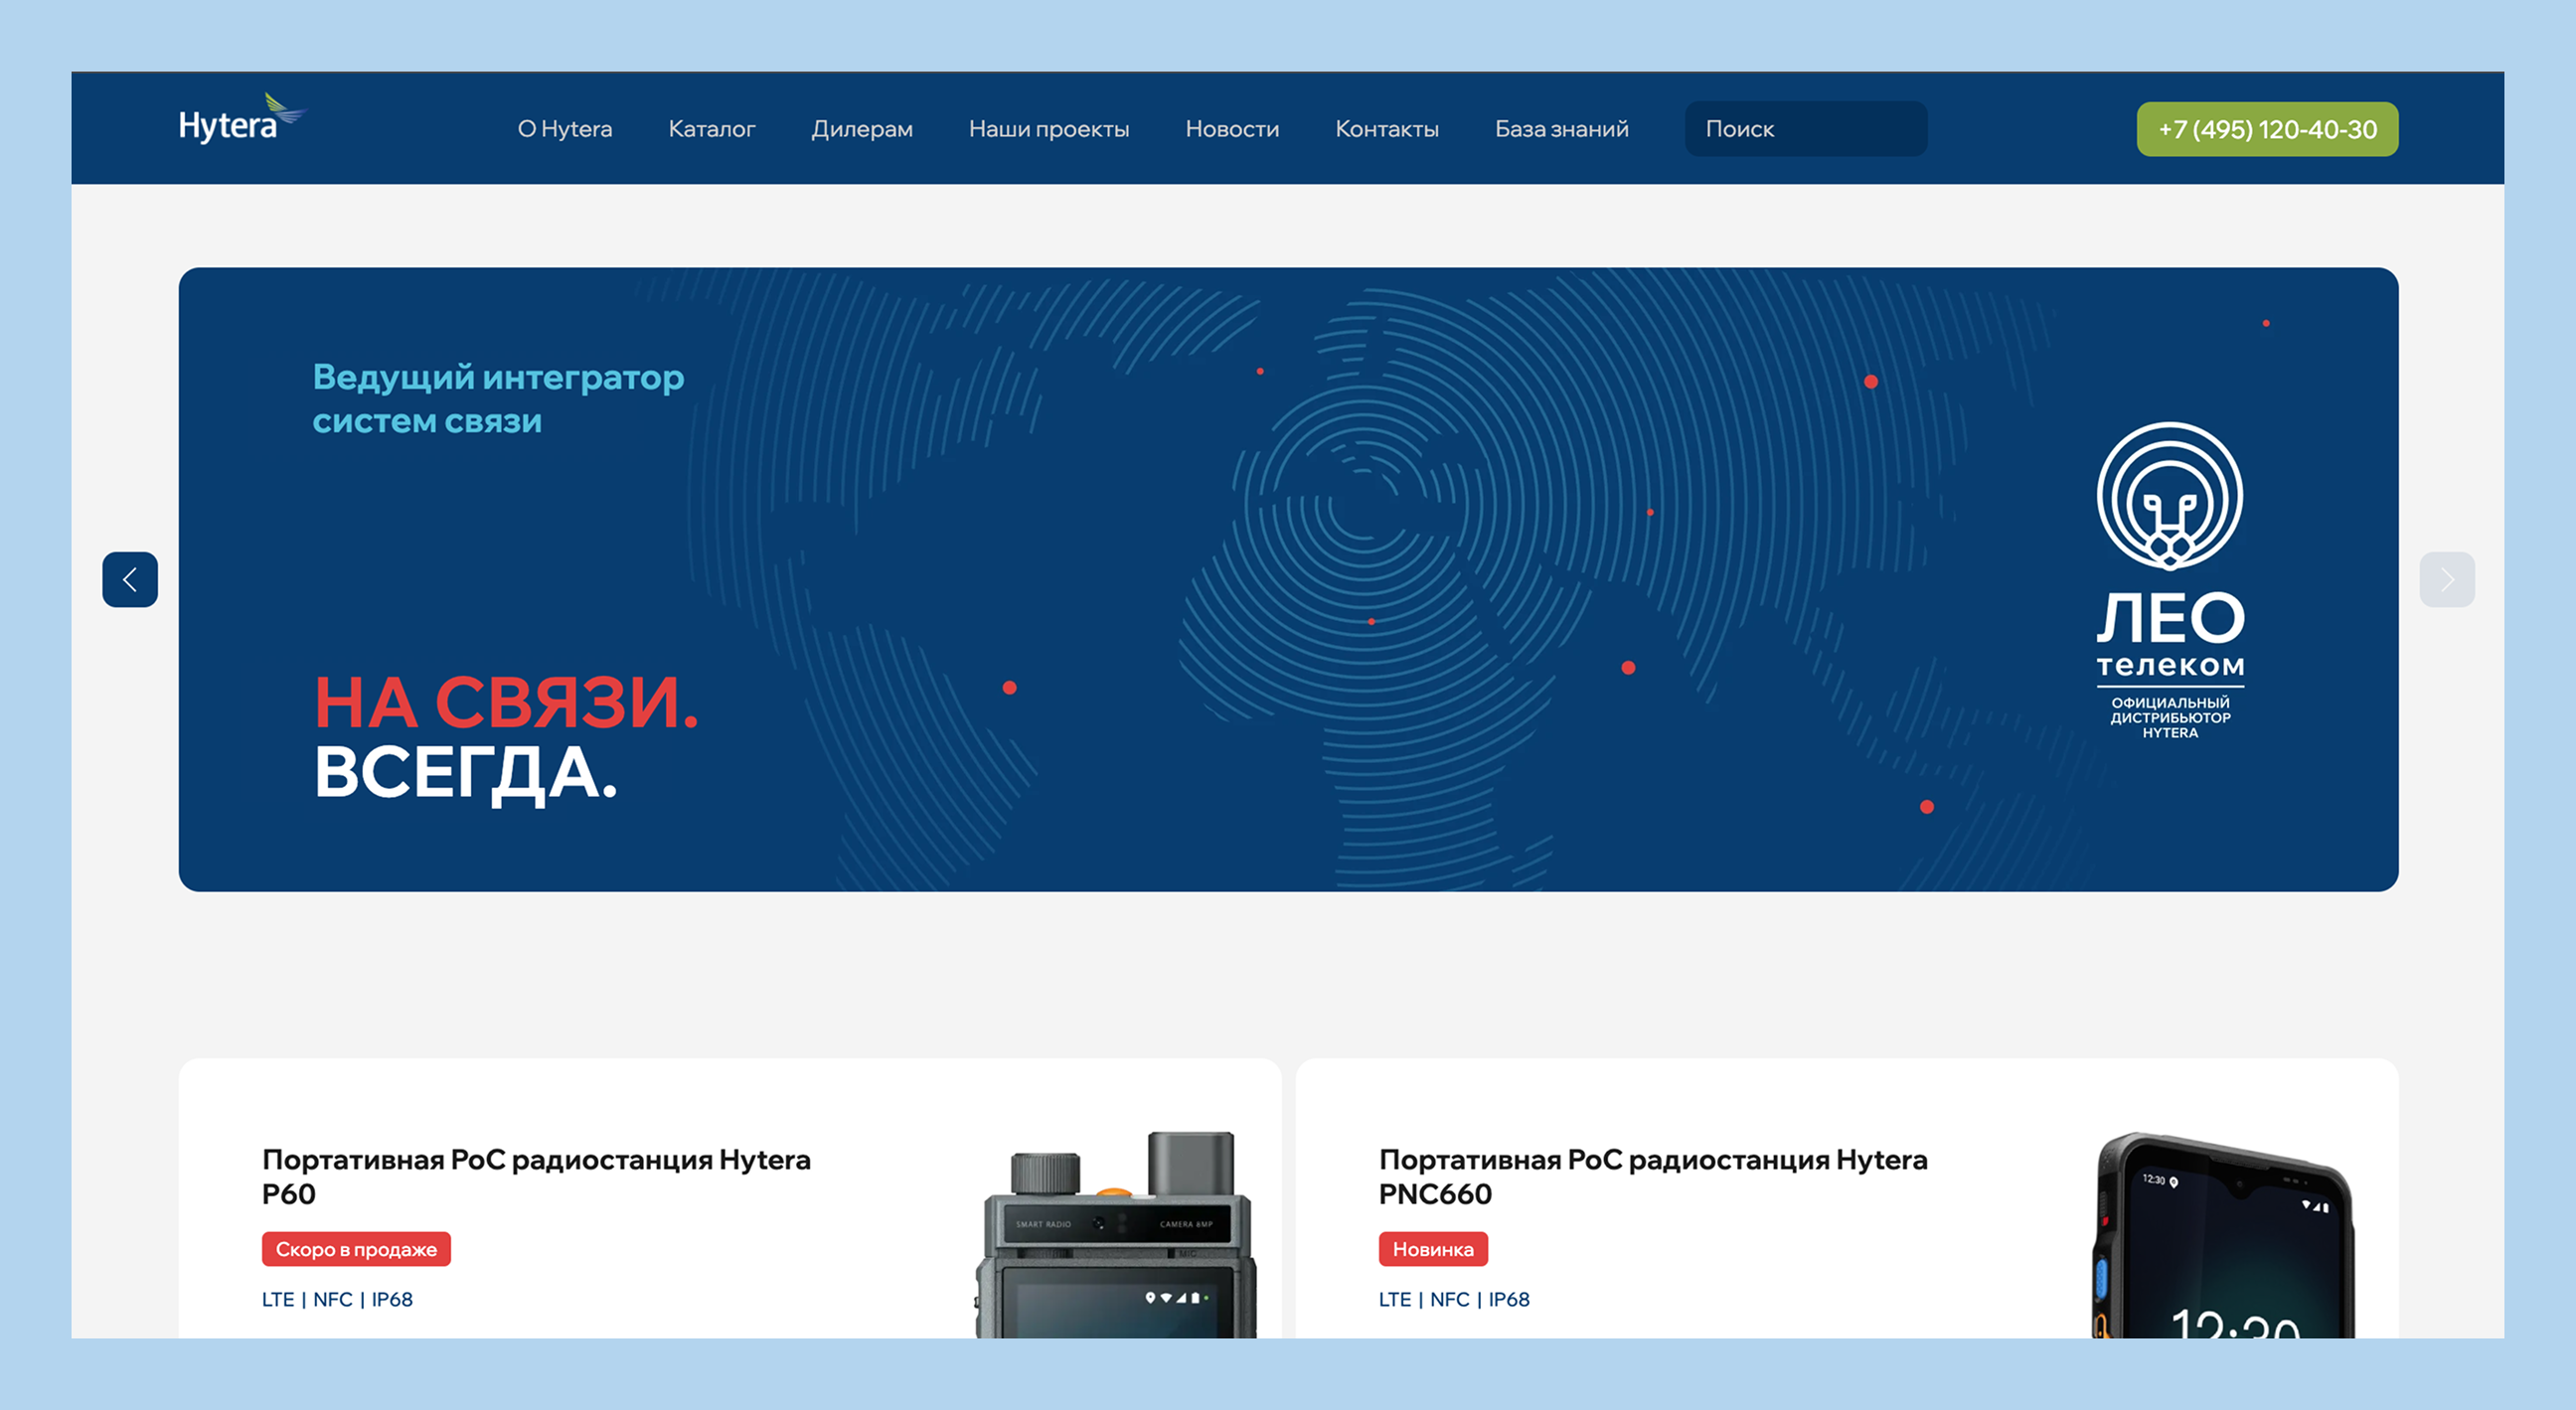Click the ОФИЦИАЛЬНЫЙ ДИСТРИБЬЮТОР HYTERA caption
2576x1410 pixels.
2170,717
